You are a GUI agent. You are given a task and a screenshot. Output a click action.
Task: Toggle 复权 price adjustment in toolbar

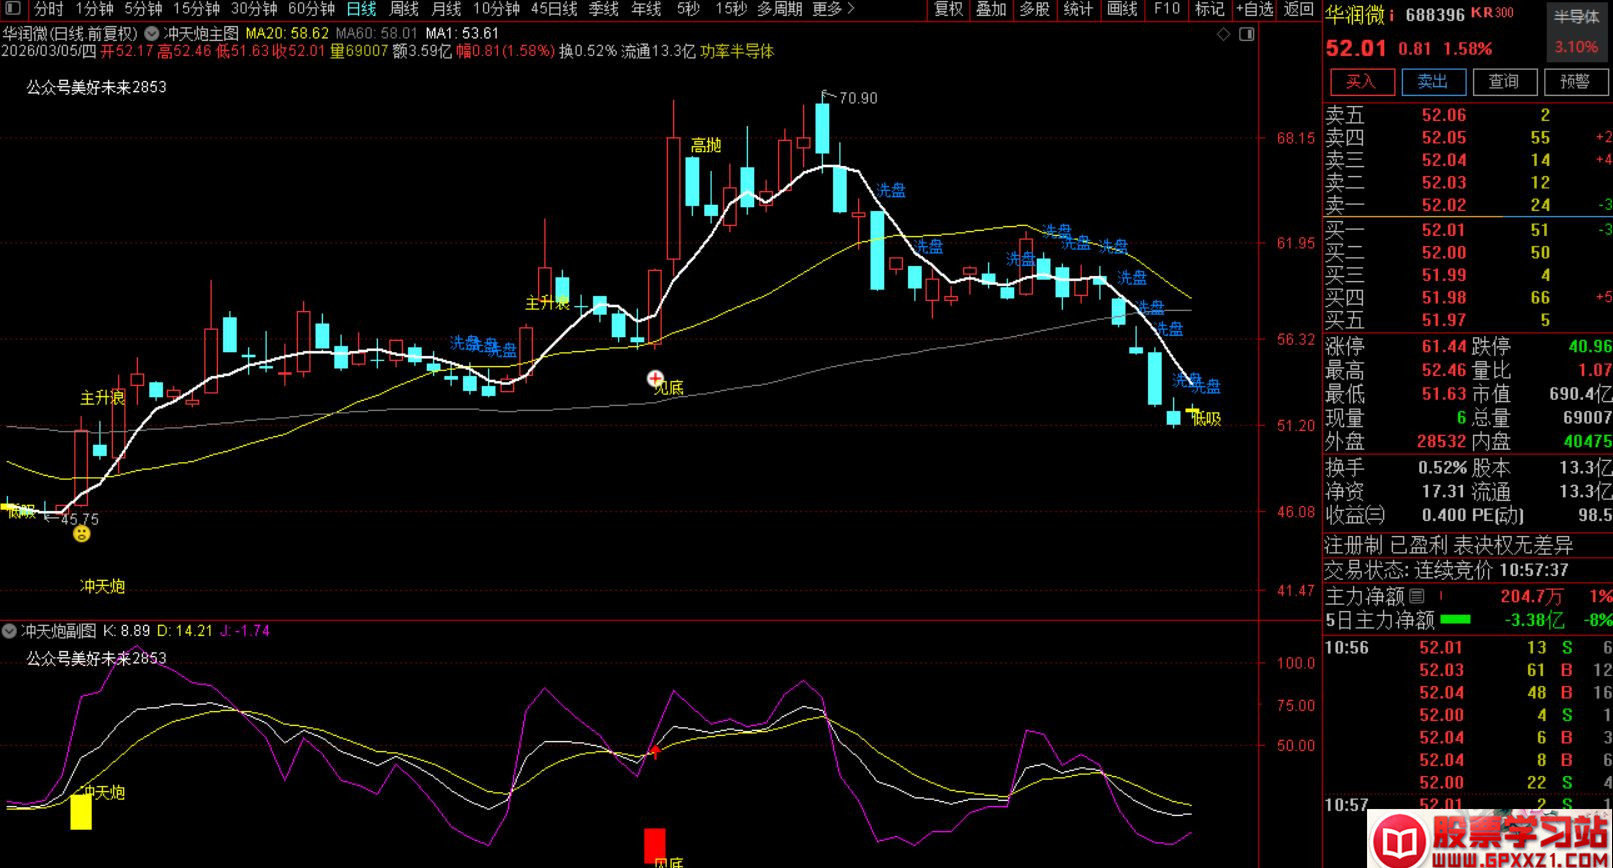coord(947,9)
